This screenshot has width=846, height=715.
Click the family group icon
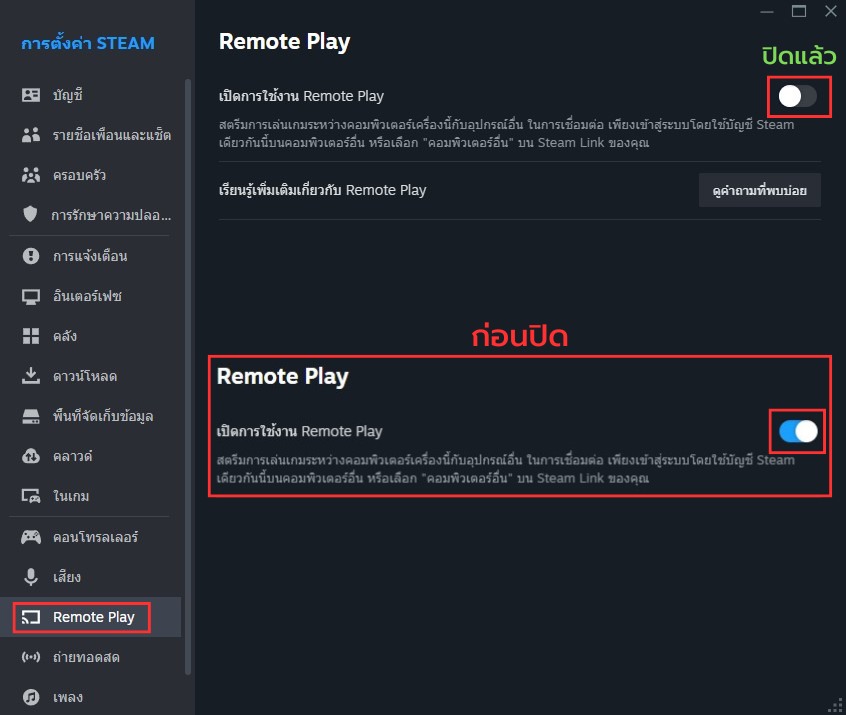[31, 175]
